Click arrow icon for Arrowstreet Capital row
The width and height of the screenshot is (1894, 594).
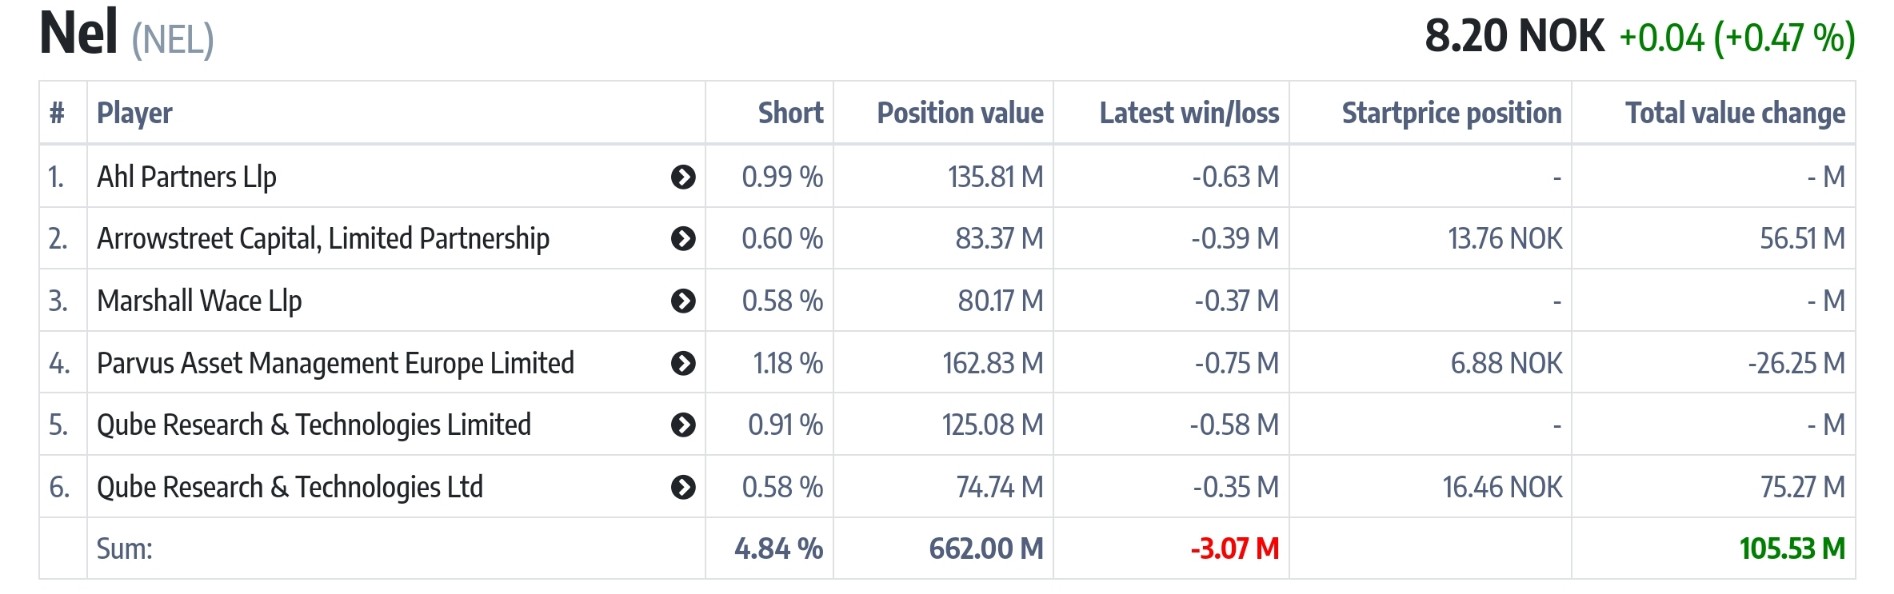(x=683, y=239)
